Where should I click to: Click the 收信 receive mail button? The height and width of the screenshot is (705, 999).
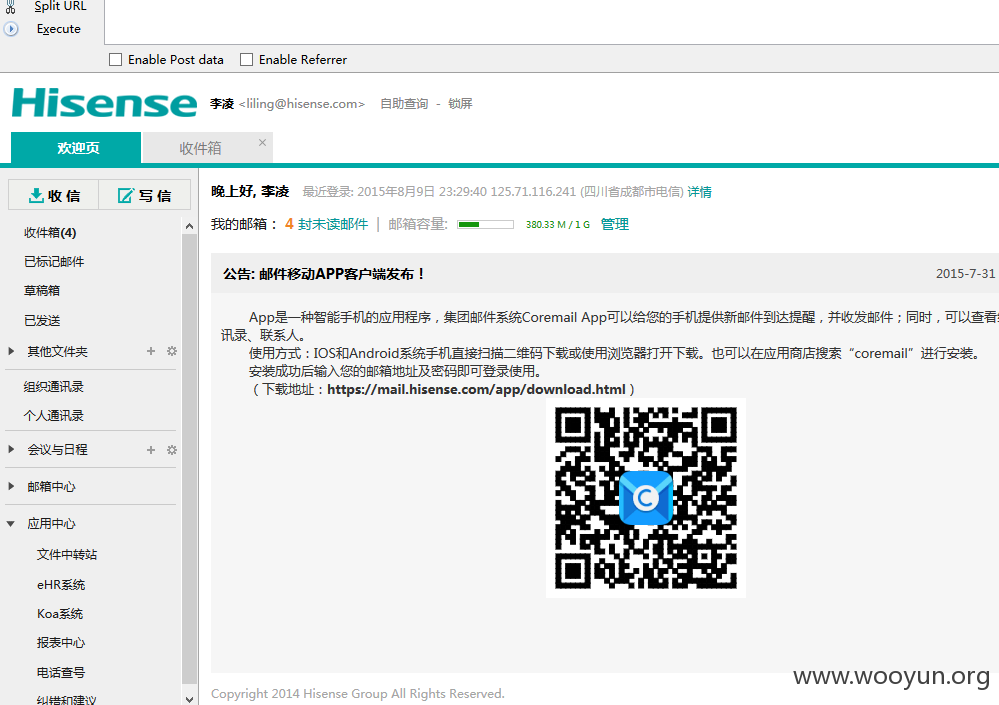point(54,195)
